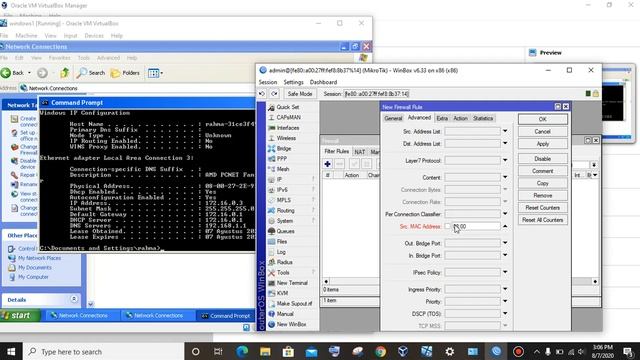Click Src. MAC Address input field
The height and width of the screenshot is (360, 640).
point(476,226)
